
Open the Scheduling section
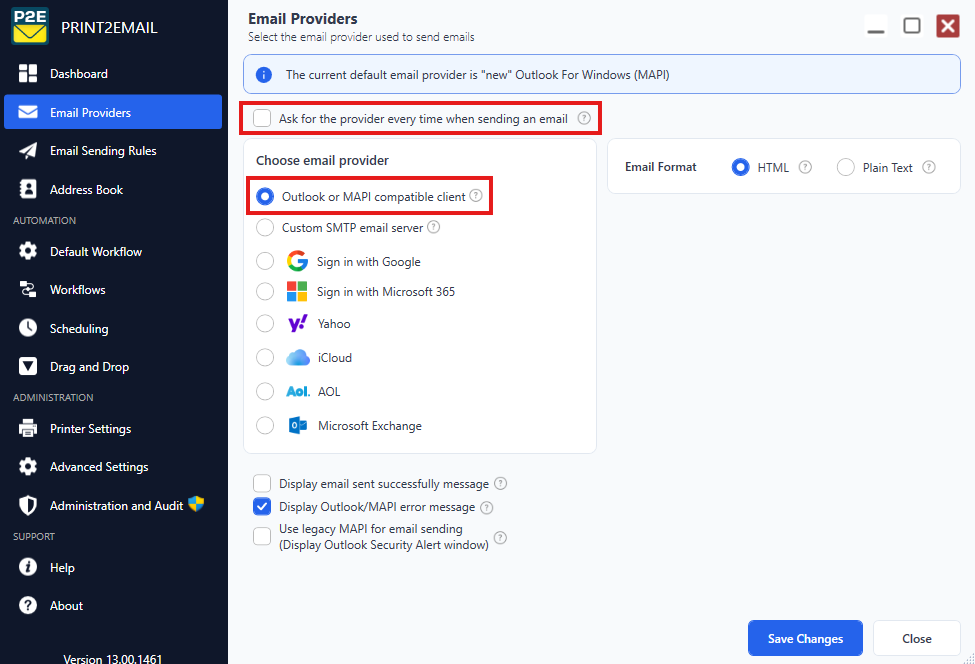(113, 328)
